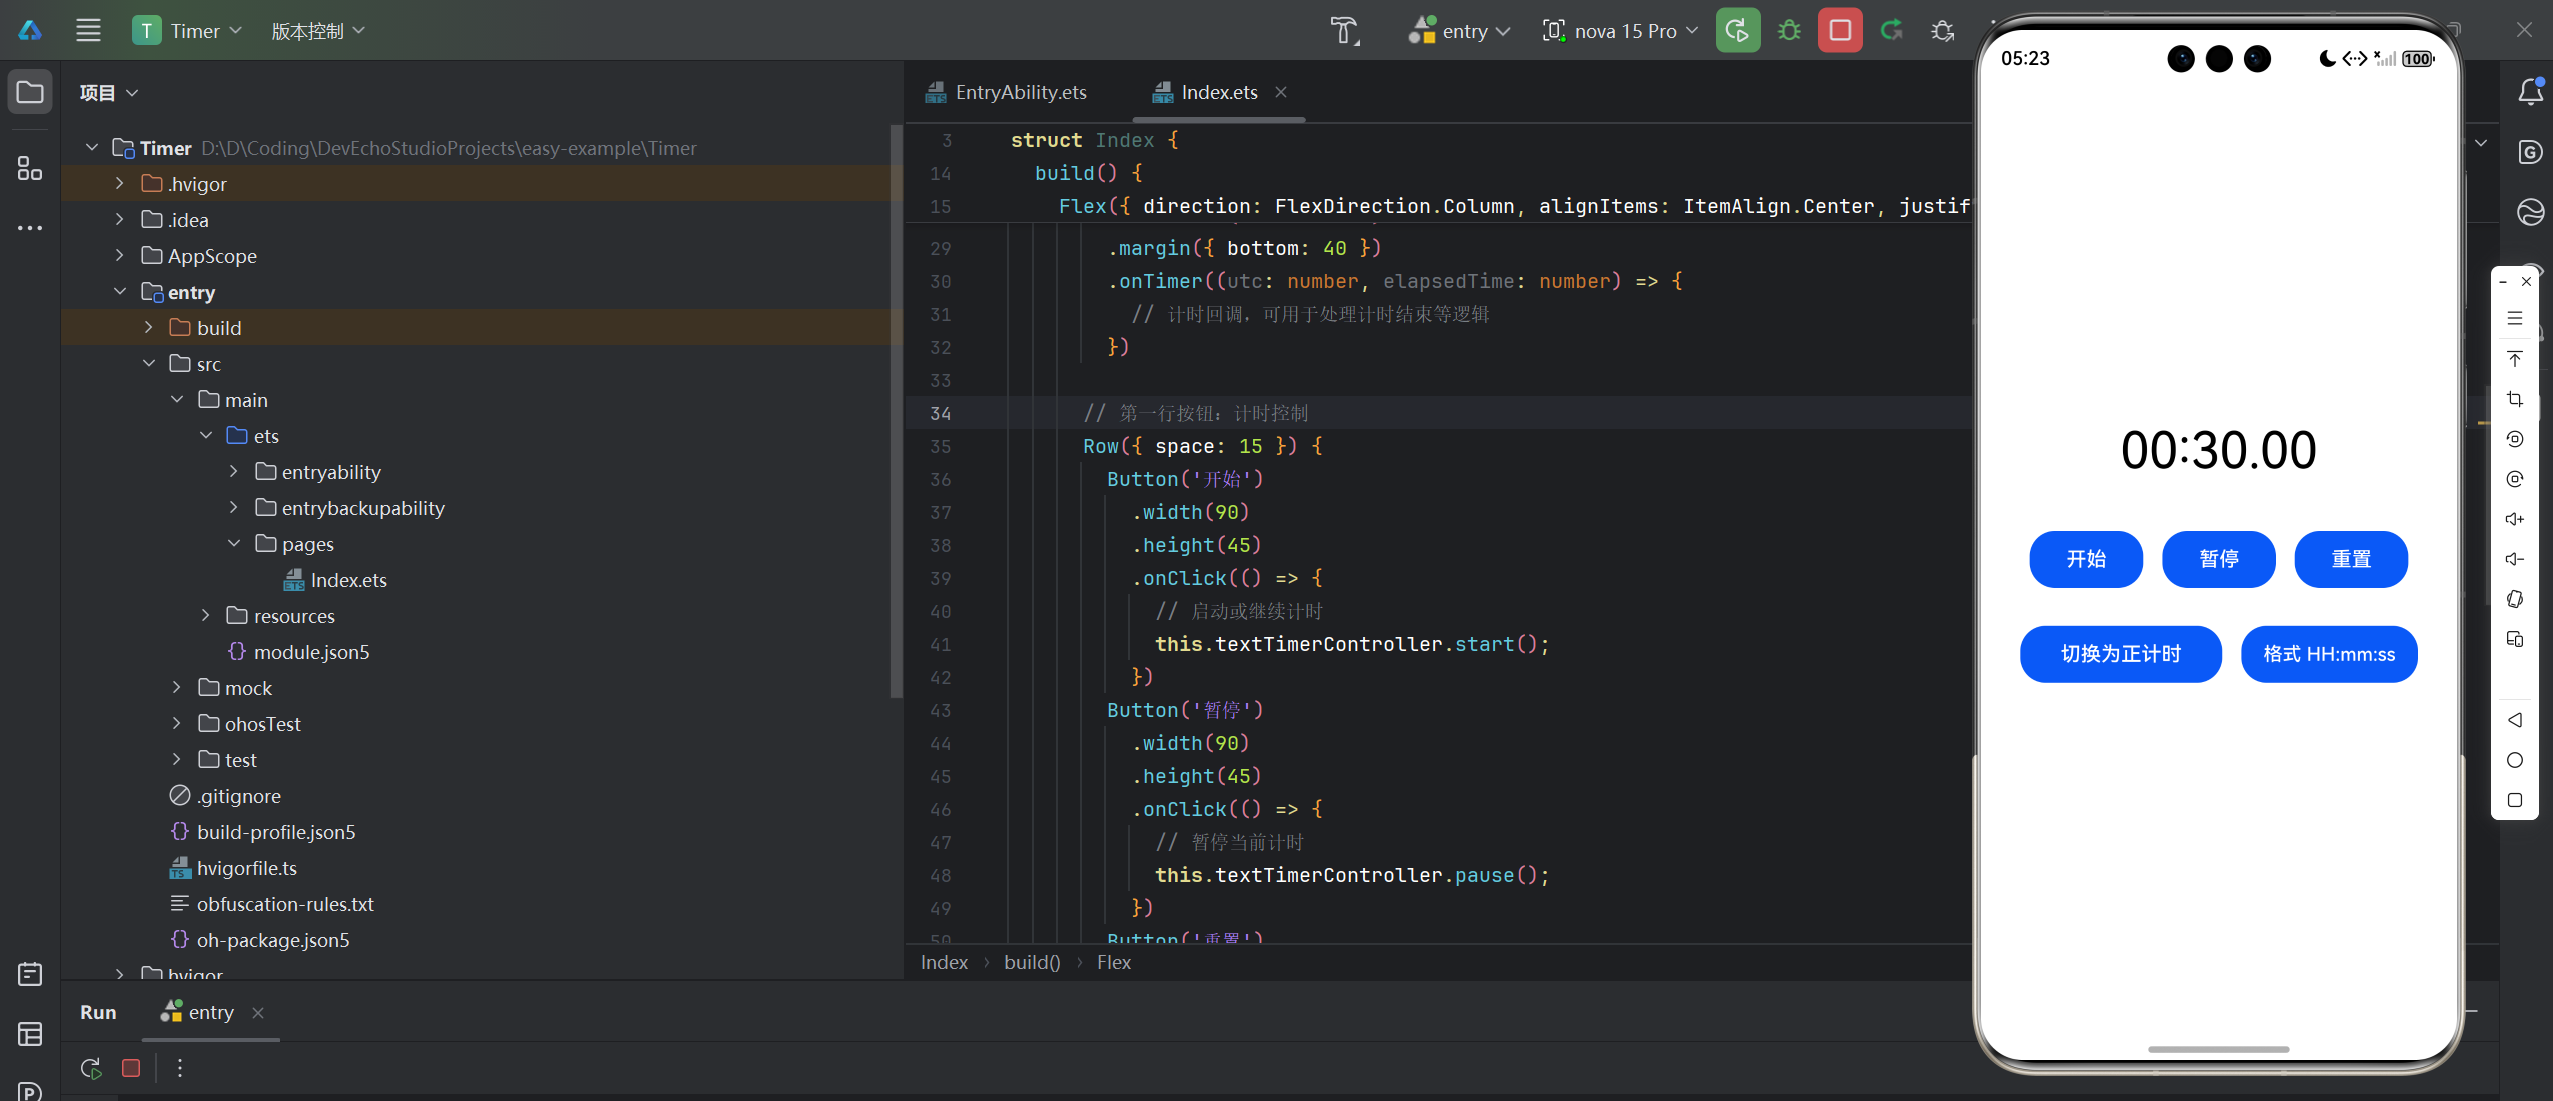Image resolution: width=2553 pixels, height=1101 pixels.
Task: Click the Rerun icon in Run panel
Action: 91,1068
